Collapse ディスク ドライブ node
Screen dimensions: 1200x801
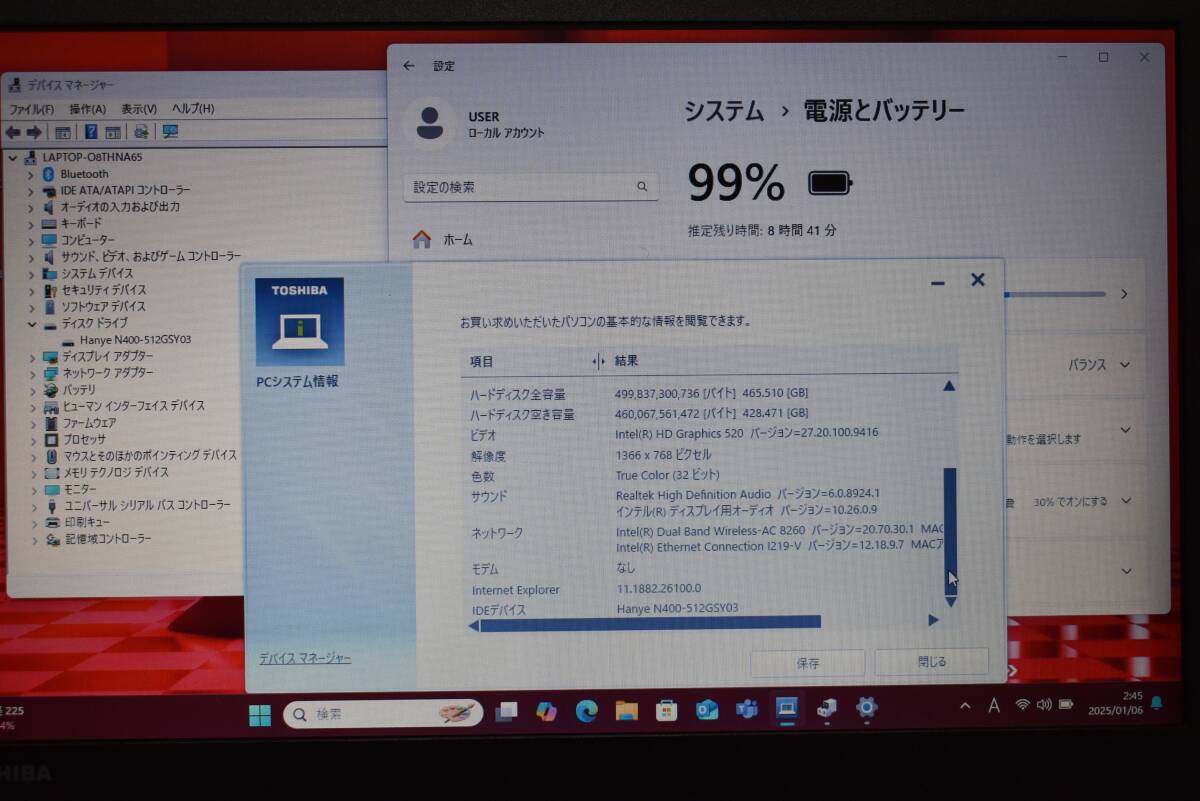[x=31, y=324]
